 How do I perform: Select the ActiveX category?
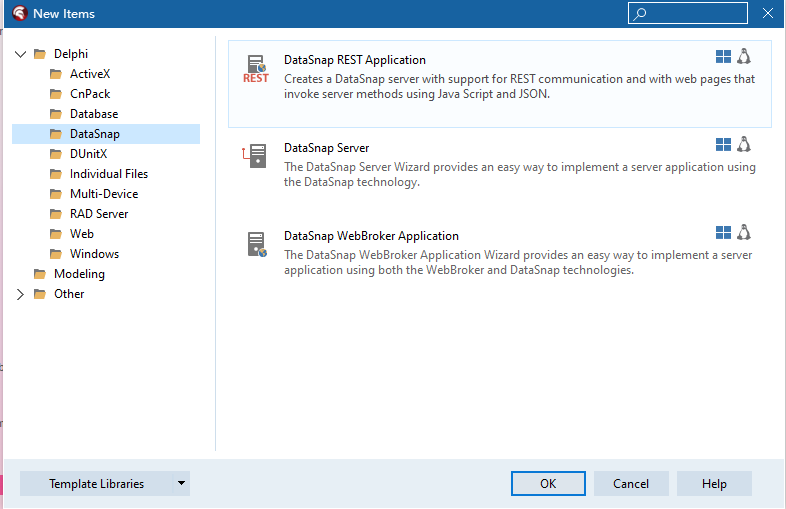pyautogui.click(x=90, y=74)
